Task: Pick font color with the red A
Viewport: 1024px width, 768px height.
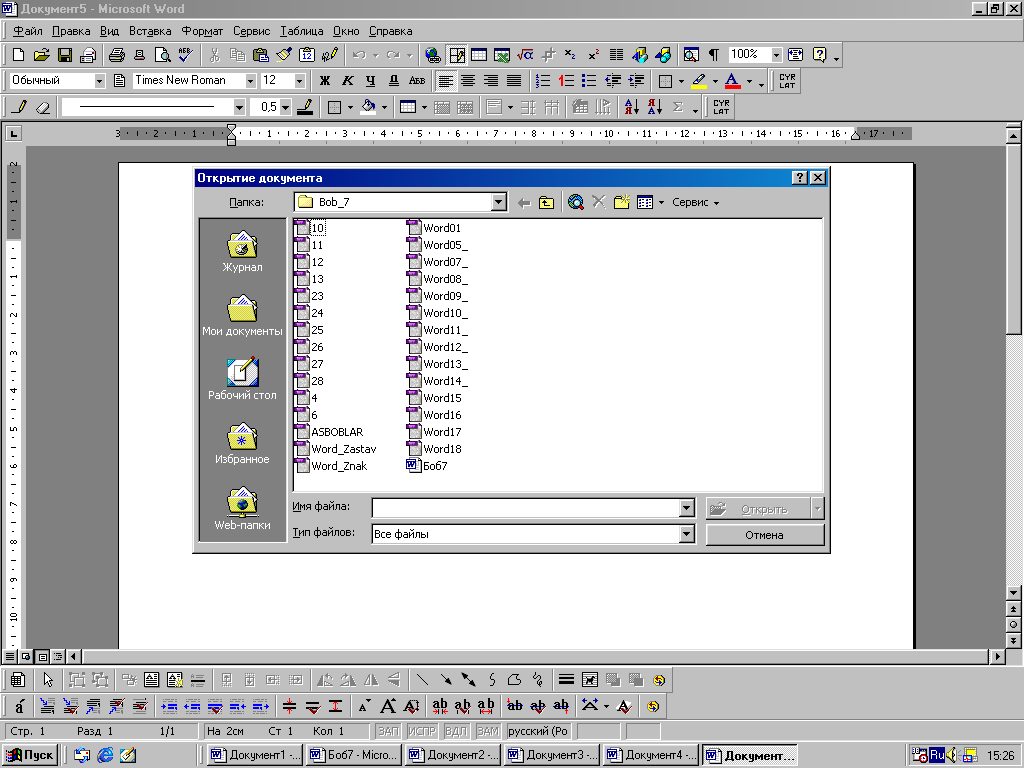Action: [733, 81]
